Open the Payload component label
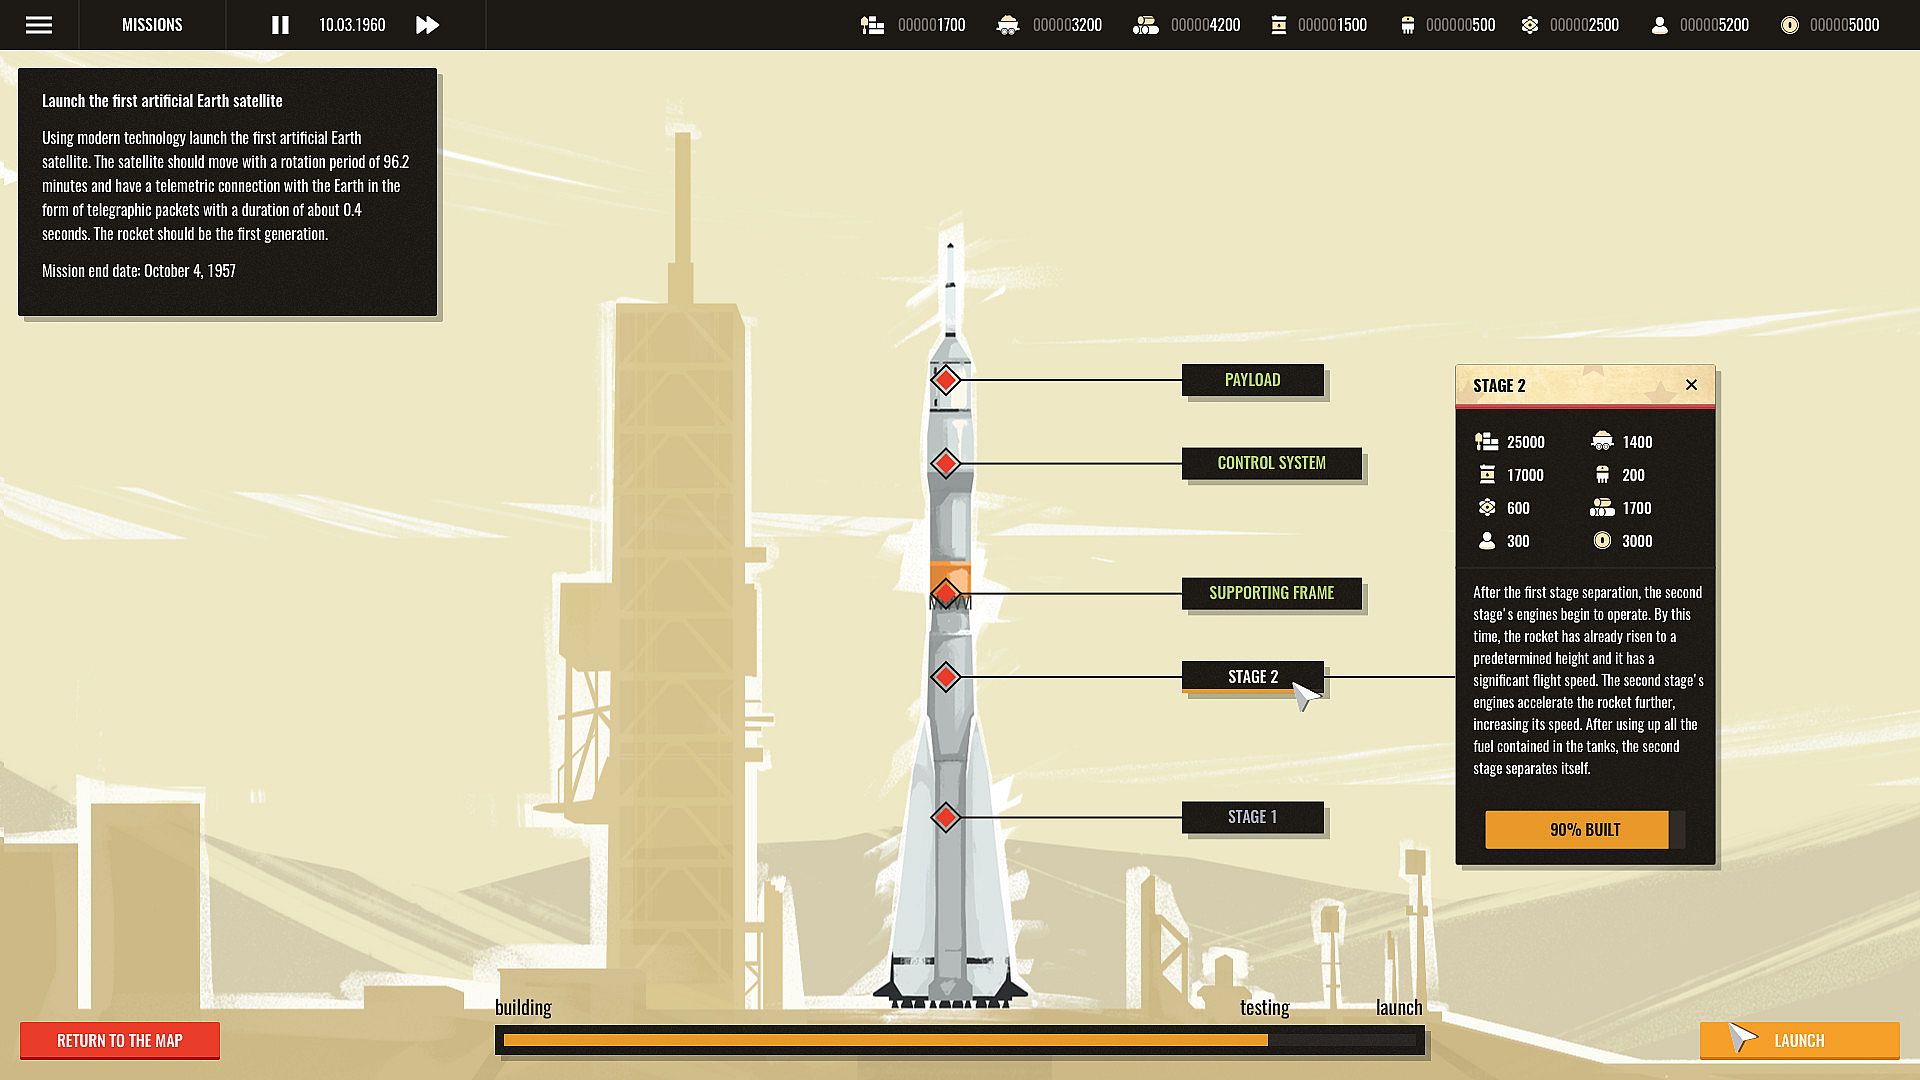The width and height of the screenshot is (1920, 1080). click(x=1252, y=380)
